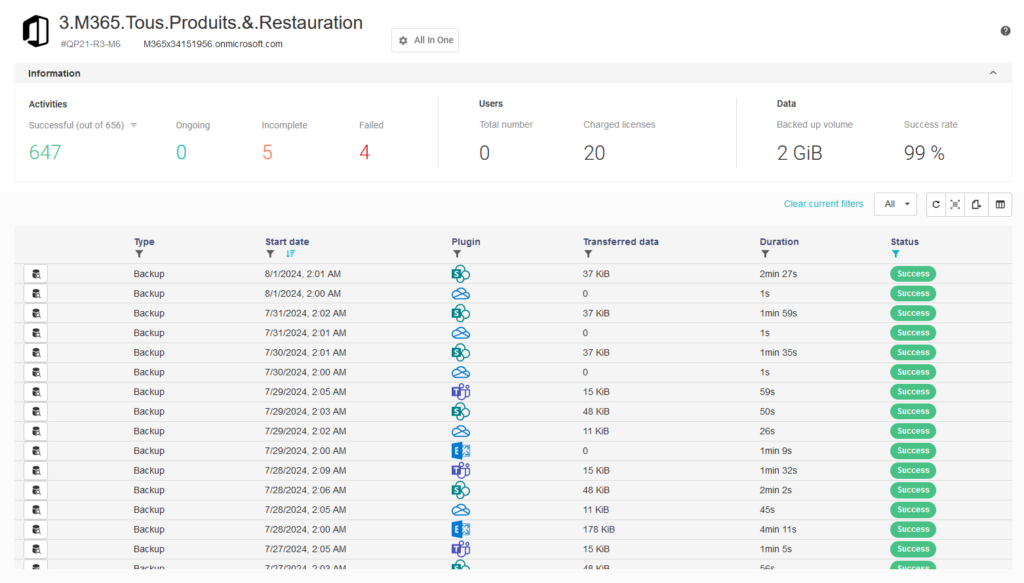Click the Teams plugin icon for 7/29/2024, 2:05 AM

460,392
